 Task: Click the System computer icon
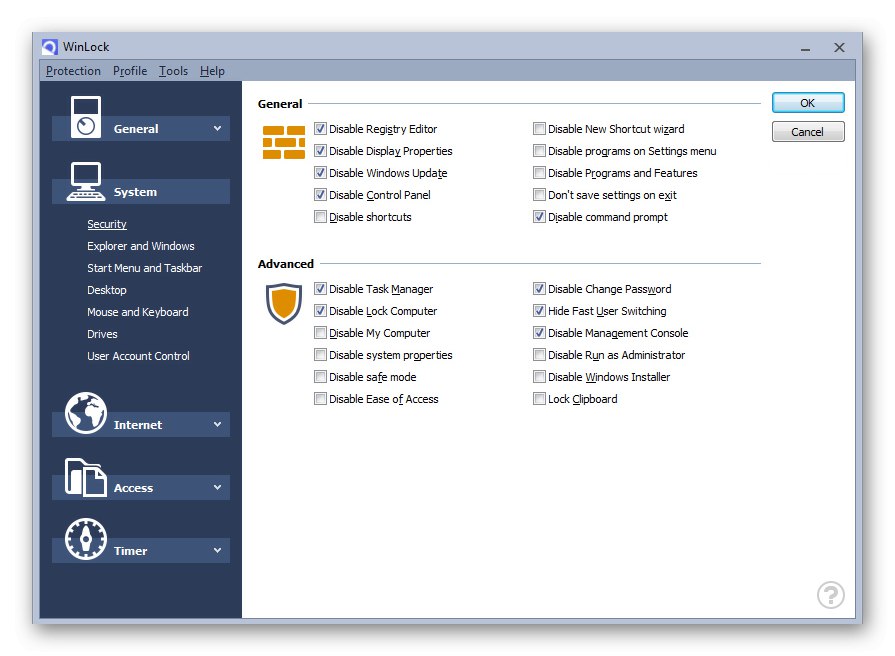point(86,182)
